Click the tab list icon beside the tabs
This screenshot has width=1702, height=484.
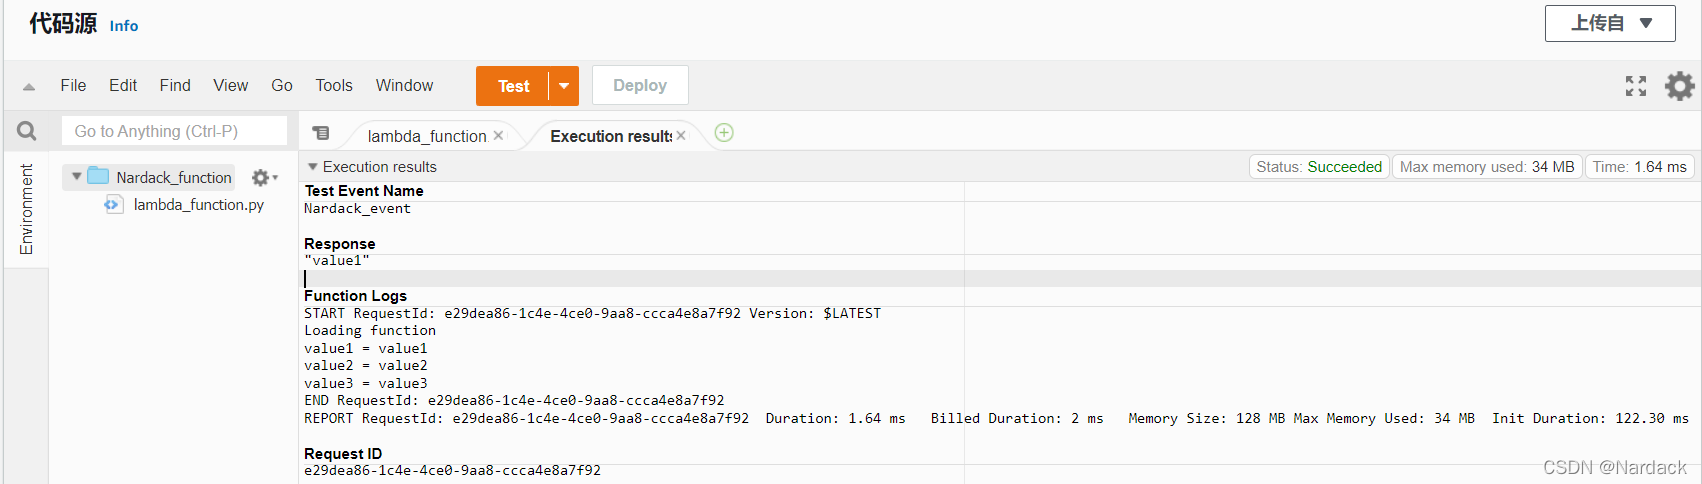click(x=321, y=133)
